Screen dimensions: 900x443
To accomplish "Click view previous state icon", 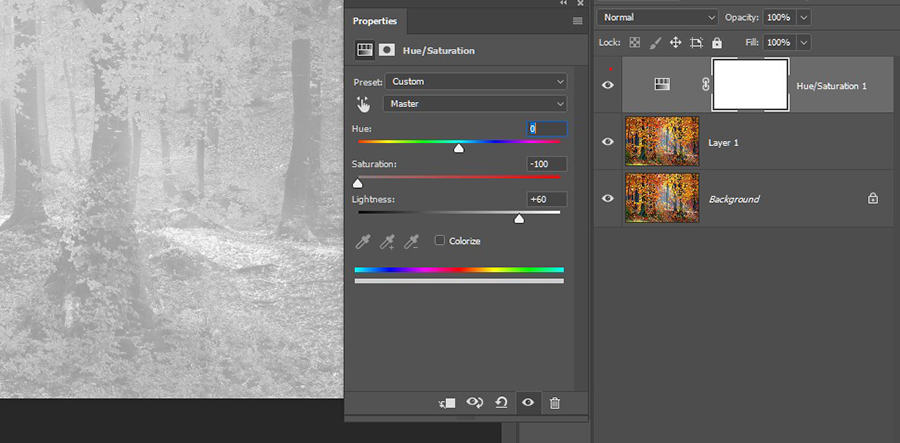I will point(475,402).
